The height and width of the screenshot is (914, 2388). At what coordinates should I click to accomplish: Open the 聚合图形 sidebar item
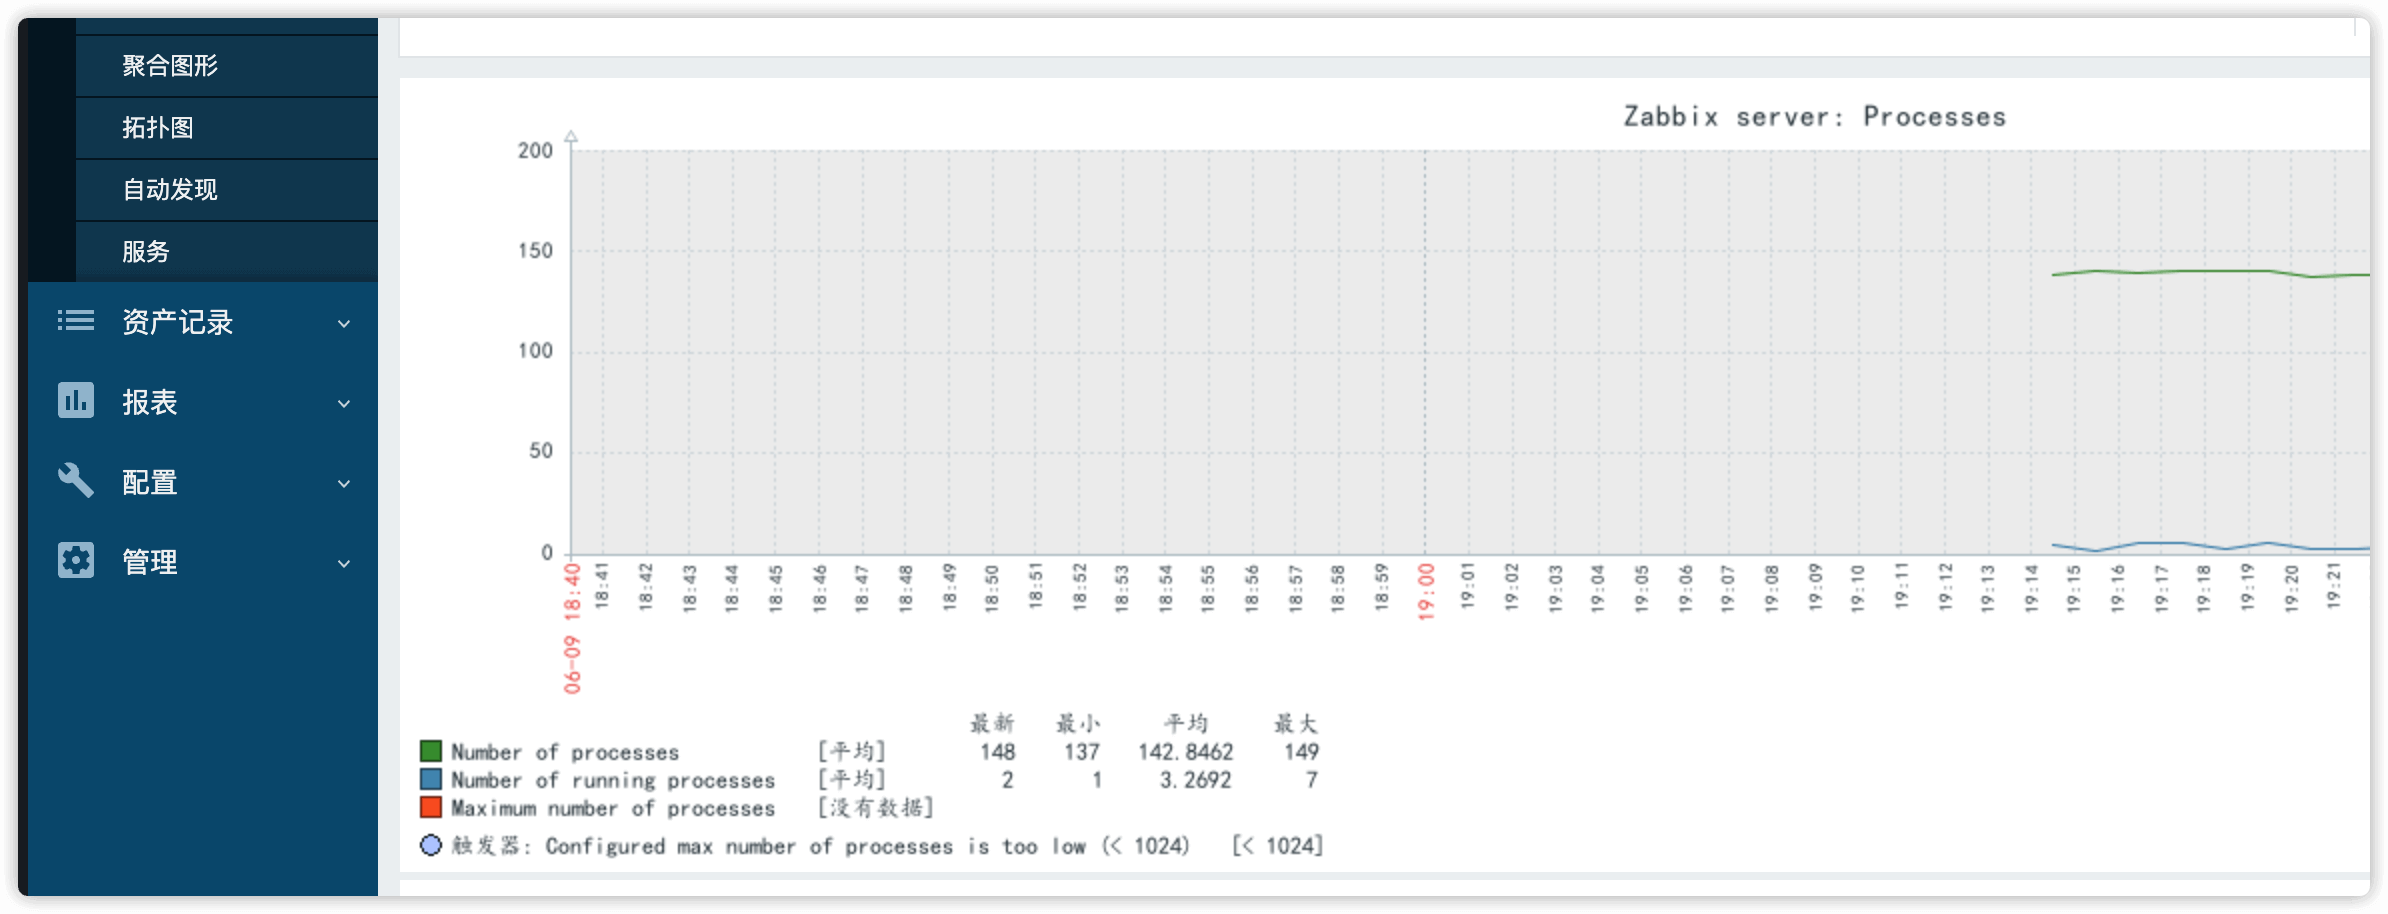click(x=227, y=66)
